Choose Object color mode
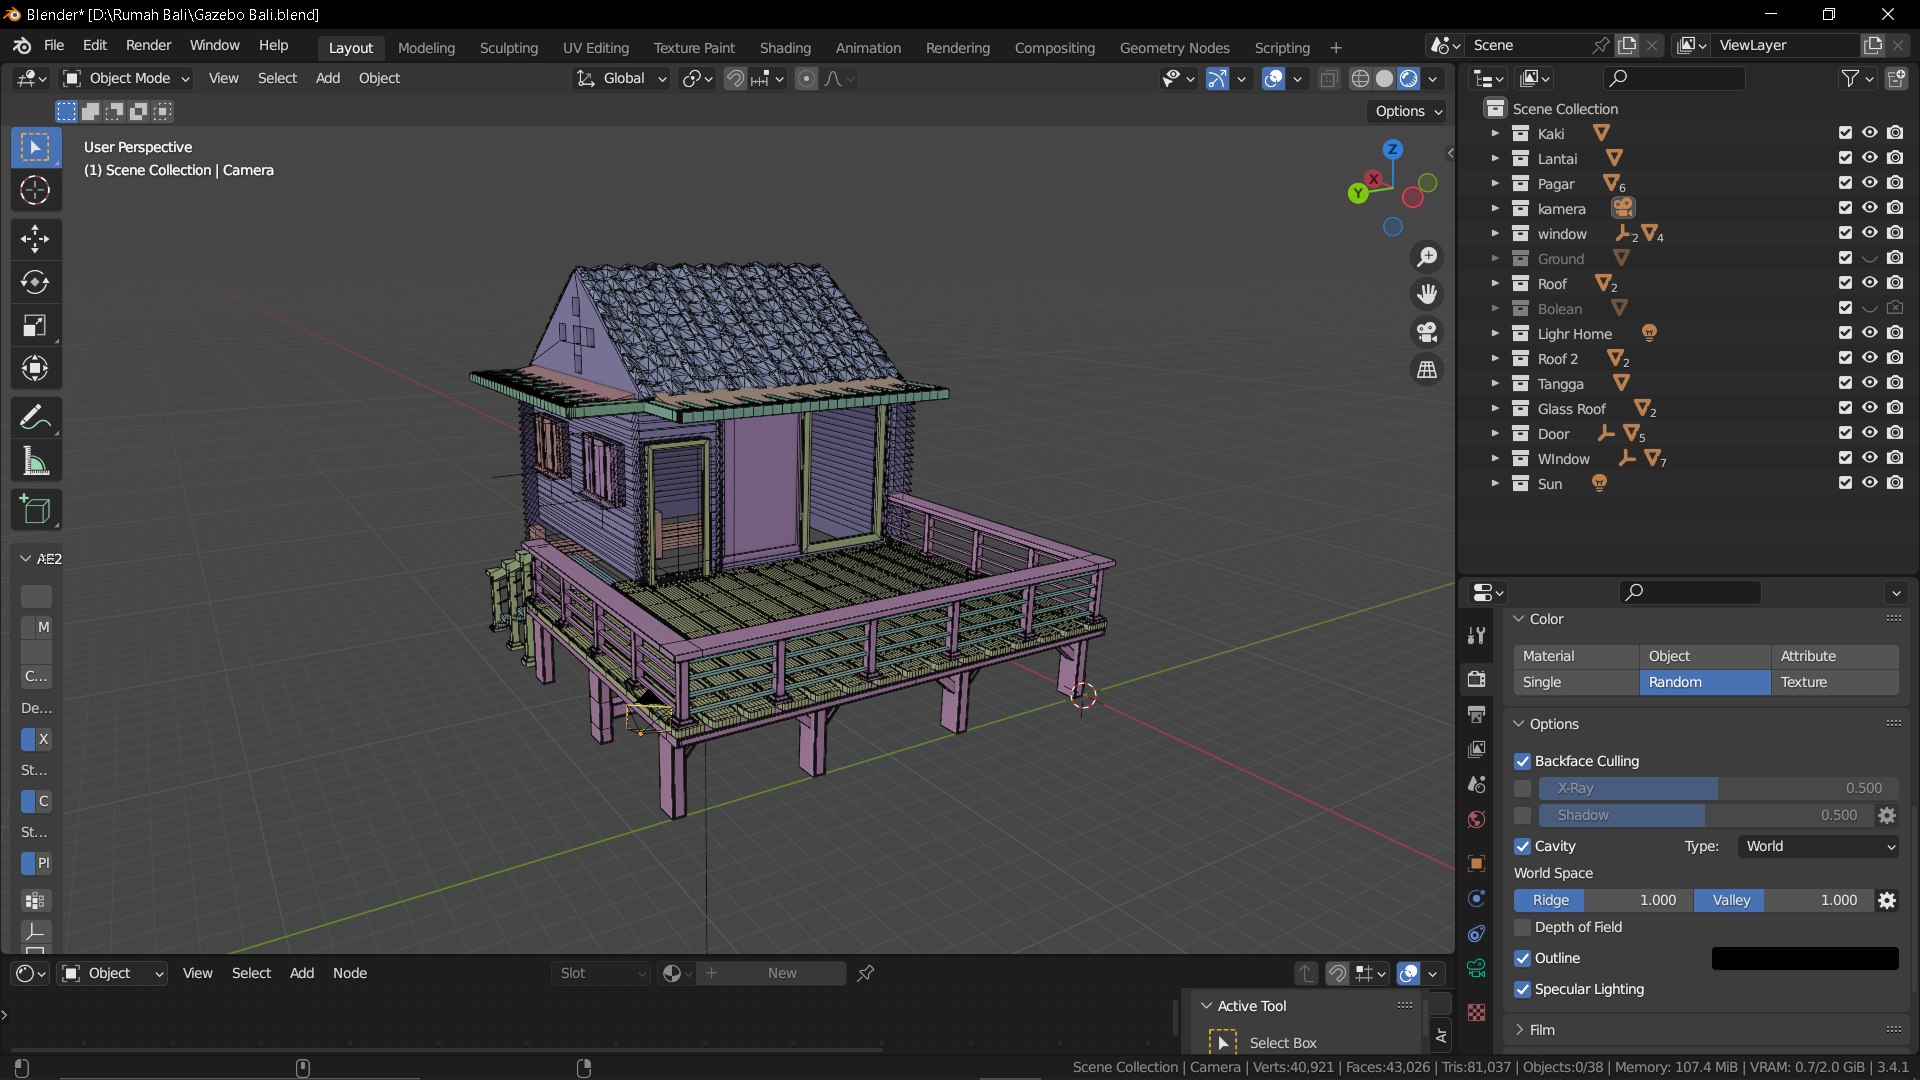 click(x=1705, y=656)
